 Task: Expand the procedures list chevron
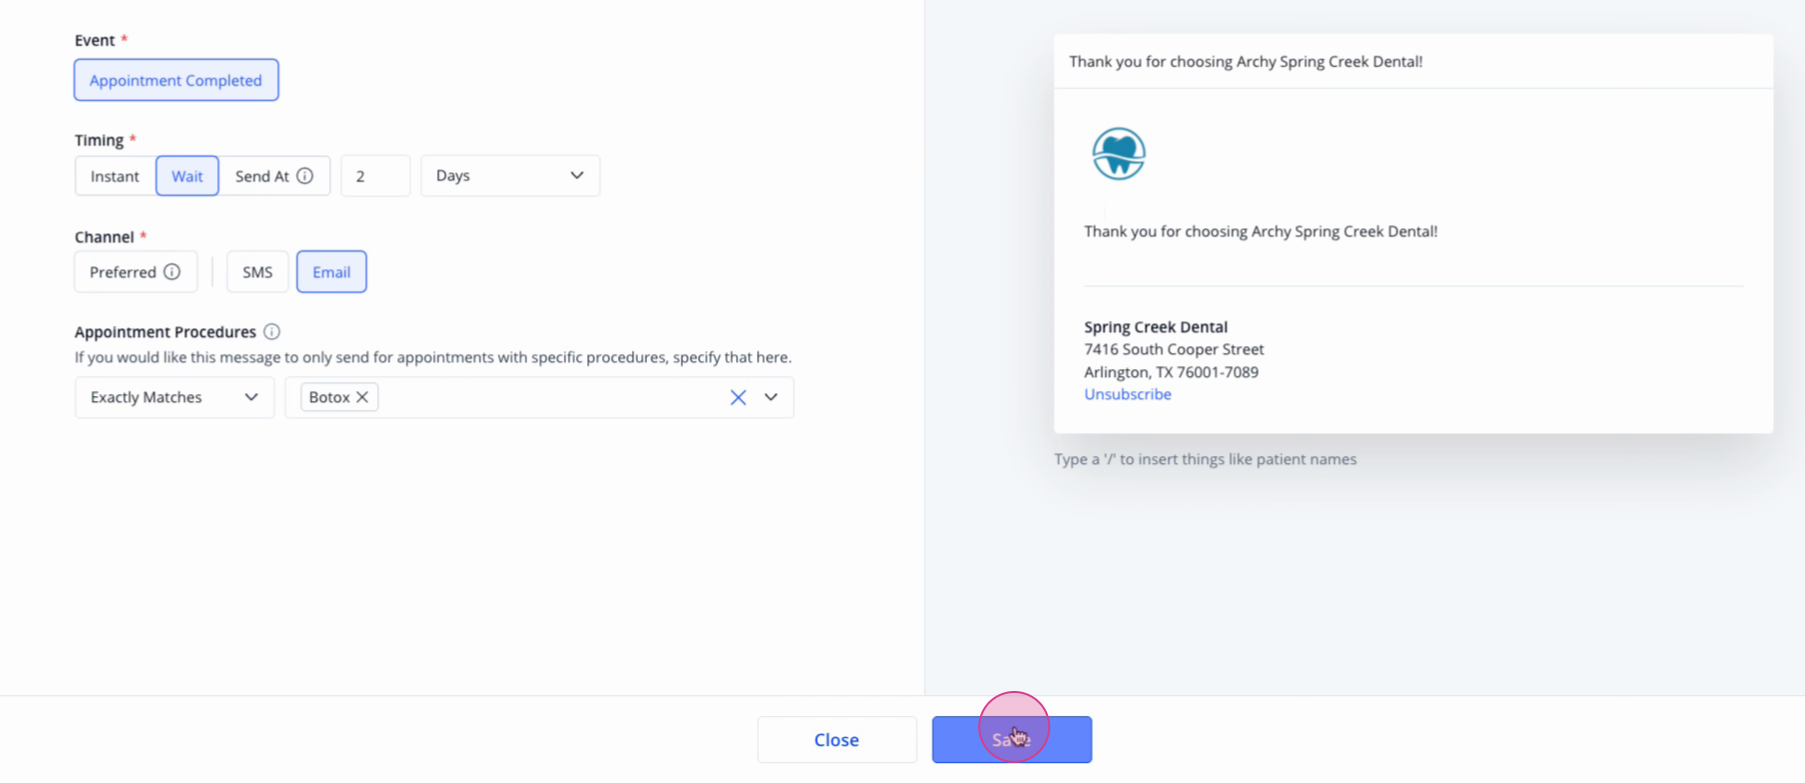pos(771,397)
